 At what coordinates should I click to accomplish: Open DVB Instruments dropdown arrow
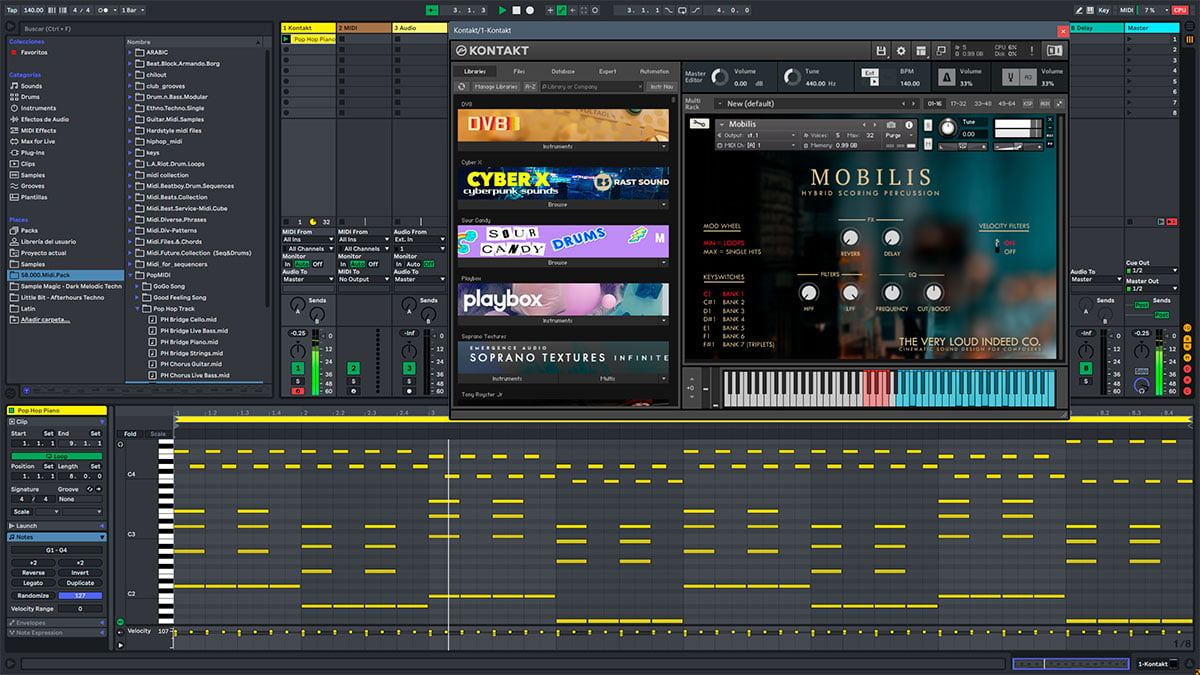point(664,146)
